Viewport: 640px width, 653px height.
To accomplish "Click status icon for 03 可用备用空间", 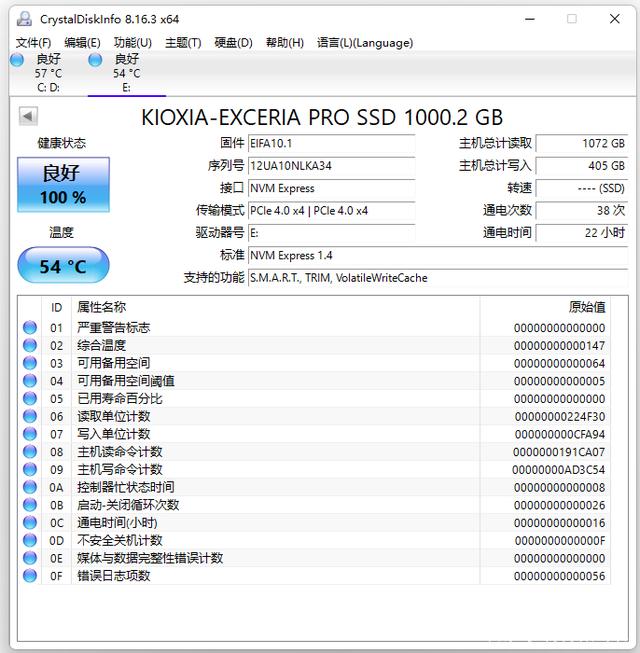I will click(x=30, y=363).
